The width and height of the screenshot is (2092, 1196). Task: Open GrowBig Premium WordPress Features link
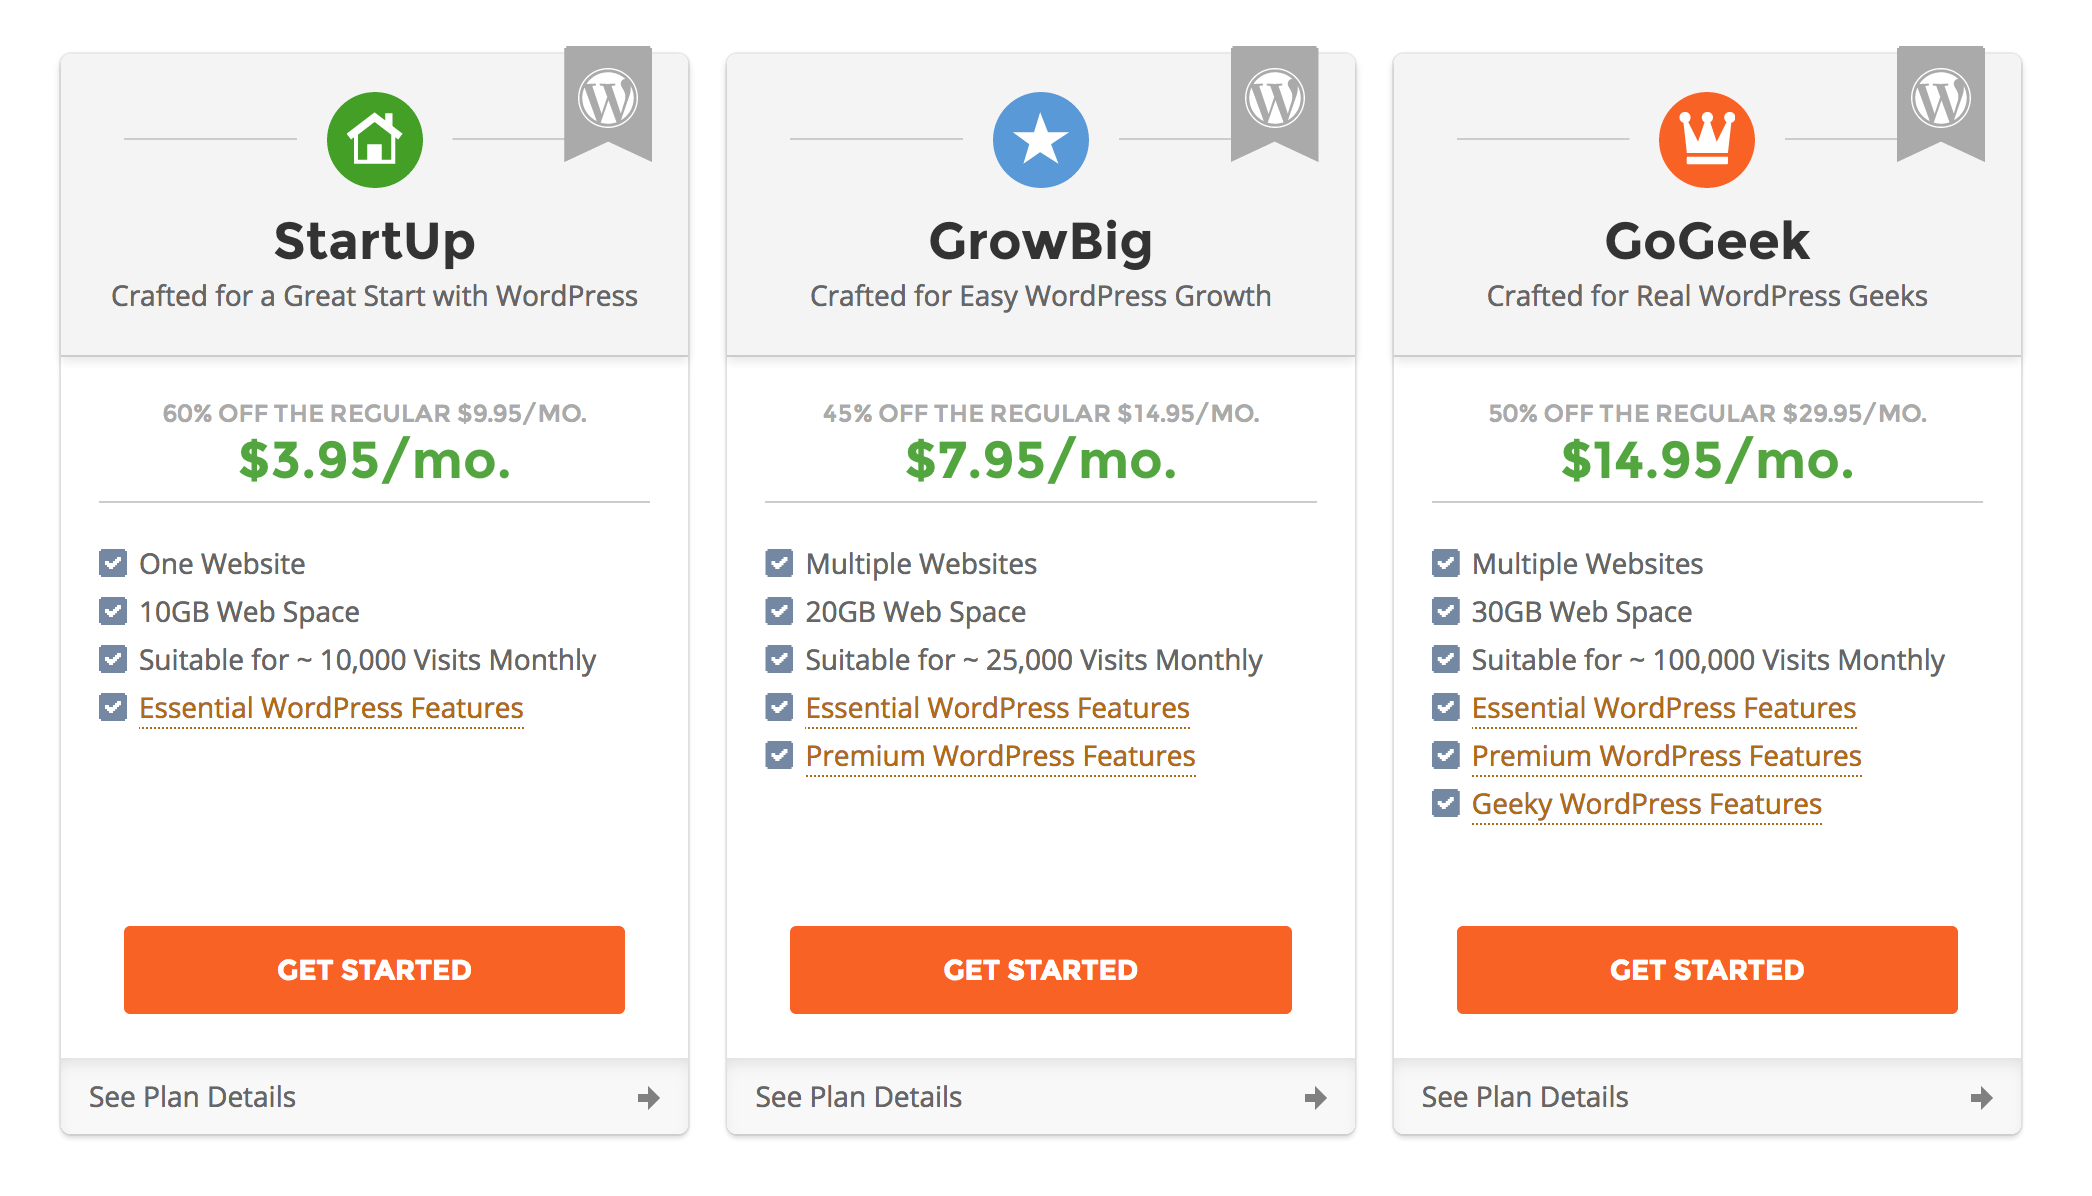(x=1000, y=756)
